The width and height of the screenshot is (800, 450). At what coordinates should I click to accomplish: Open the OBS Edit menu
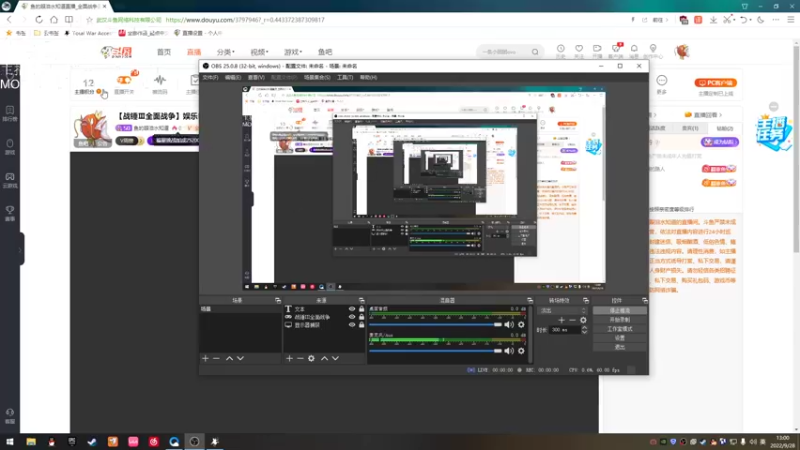(x=232, y=78)
